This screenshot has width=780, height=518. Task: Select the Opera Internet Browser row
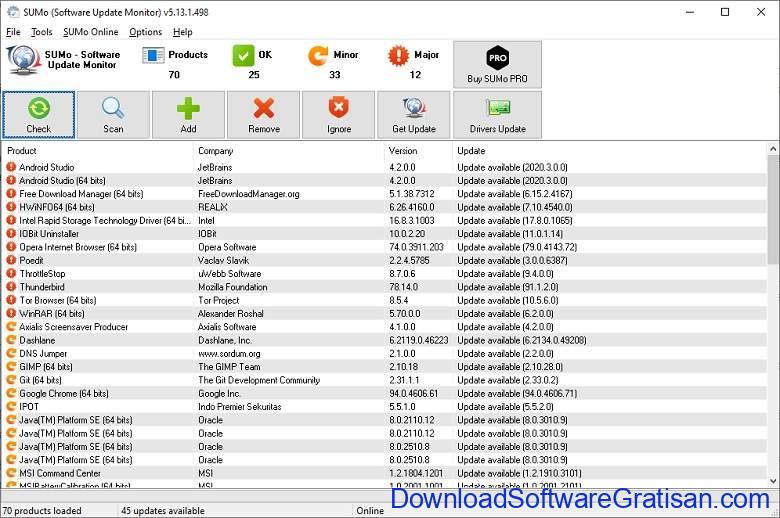(x=385, y=247)
